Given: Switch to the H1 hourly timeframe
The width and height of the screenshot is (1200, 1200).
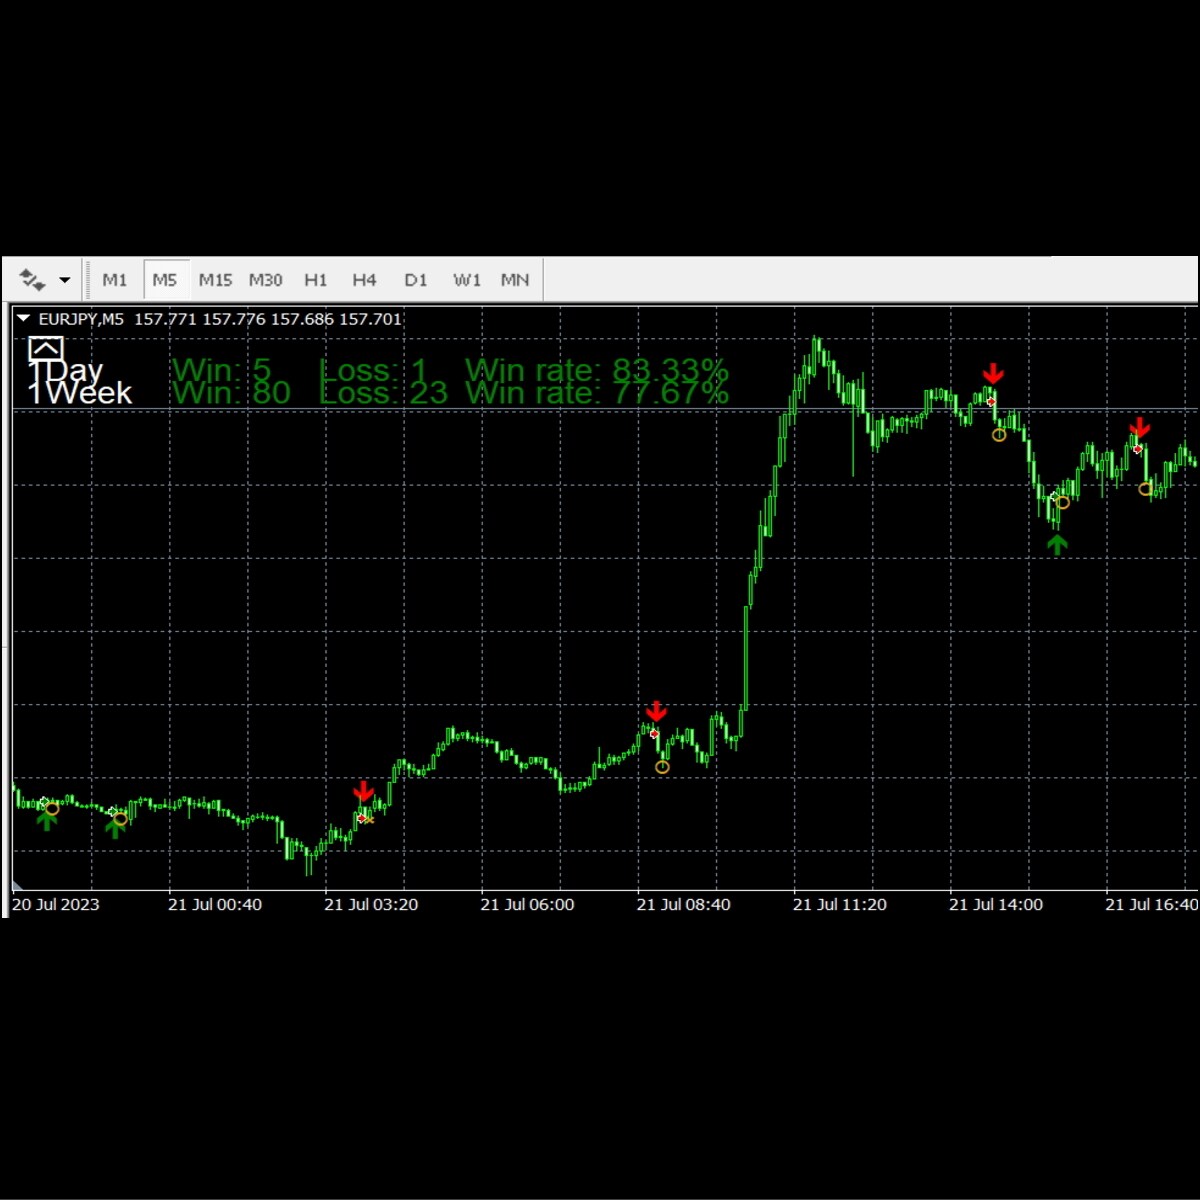Looking at the screenshot, I should click(x=315, y=280).
